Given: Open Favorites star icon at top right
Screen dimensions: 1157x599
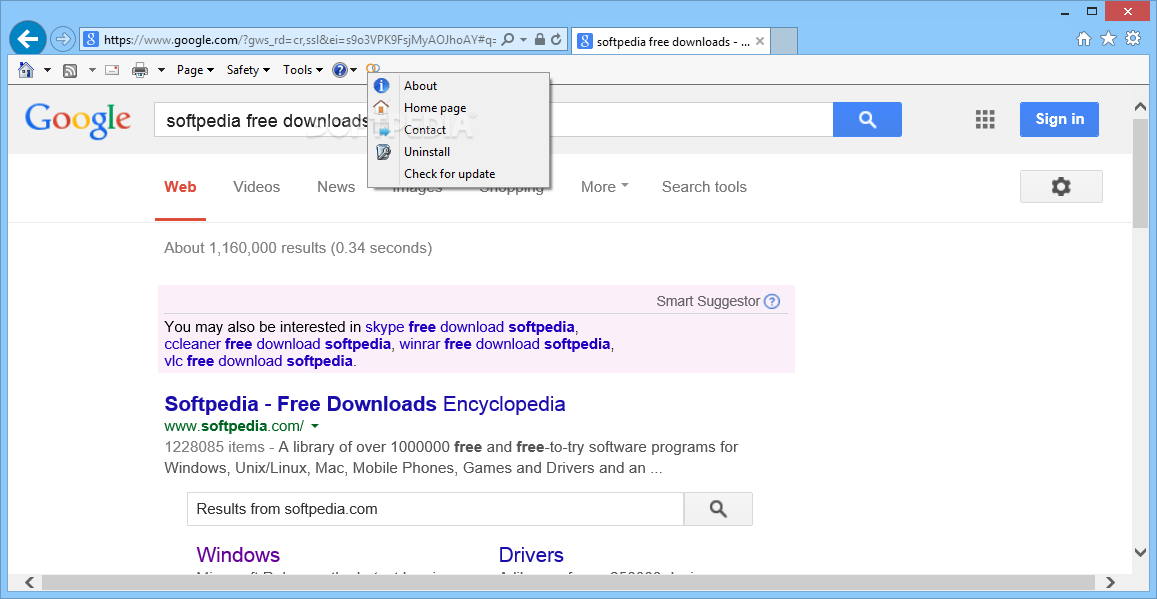Looking at the screenshot, I should coord(1108,39).
